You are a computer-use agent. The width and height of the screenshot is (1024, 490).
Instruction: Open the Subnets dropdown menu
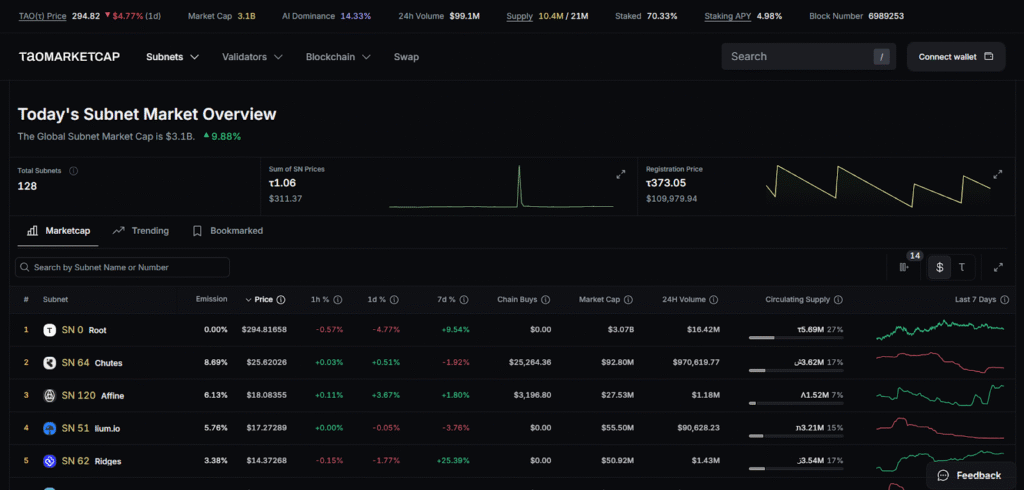tap(172, 57)
